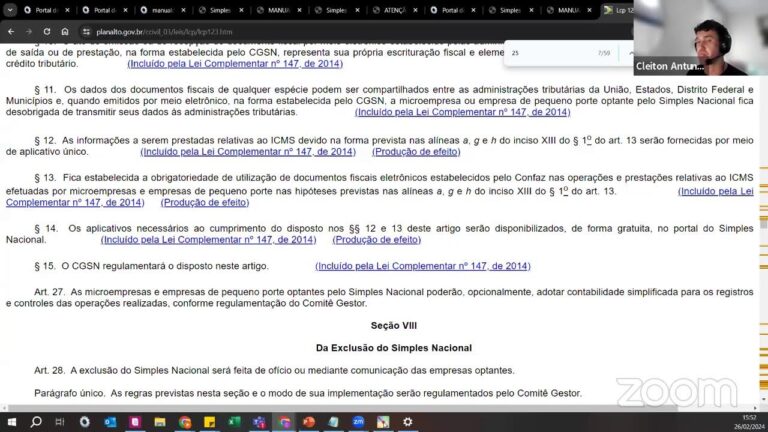This screenshot has width=768, height=432.
Task: Click the horizontal scrollbar left arrow
Action: tap(4, 408)
